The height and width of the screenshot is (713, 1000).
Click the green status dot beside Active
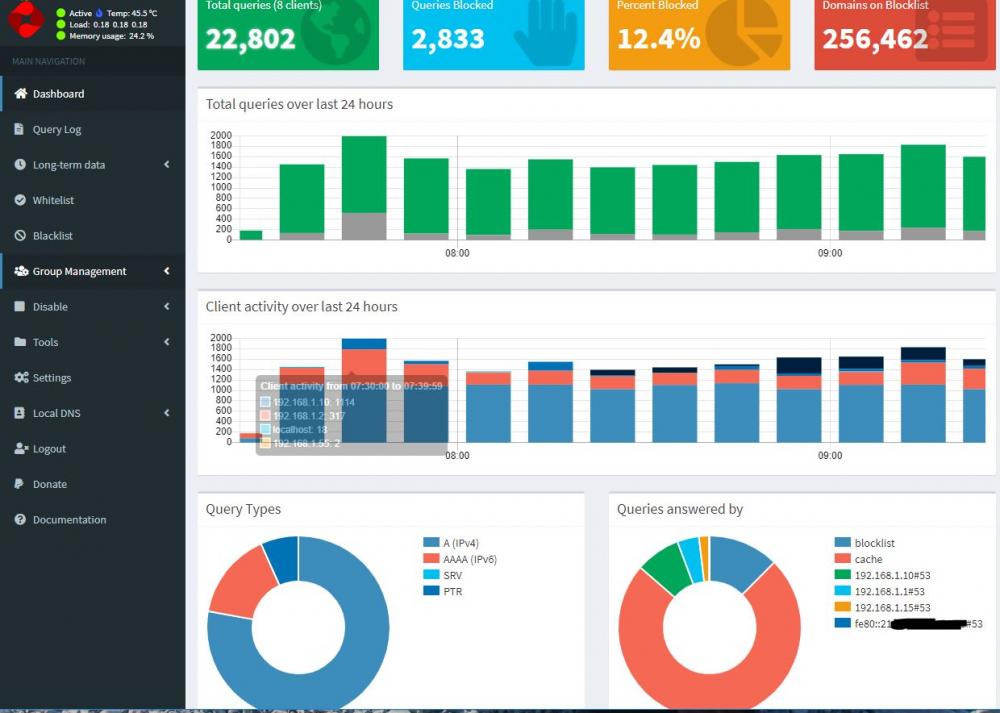[x=61, y=13]
